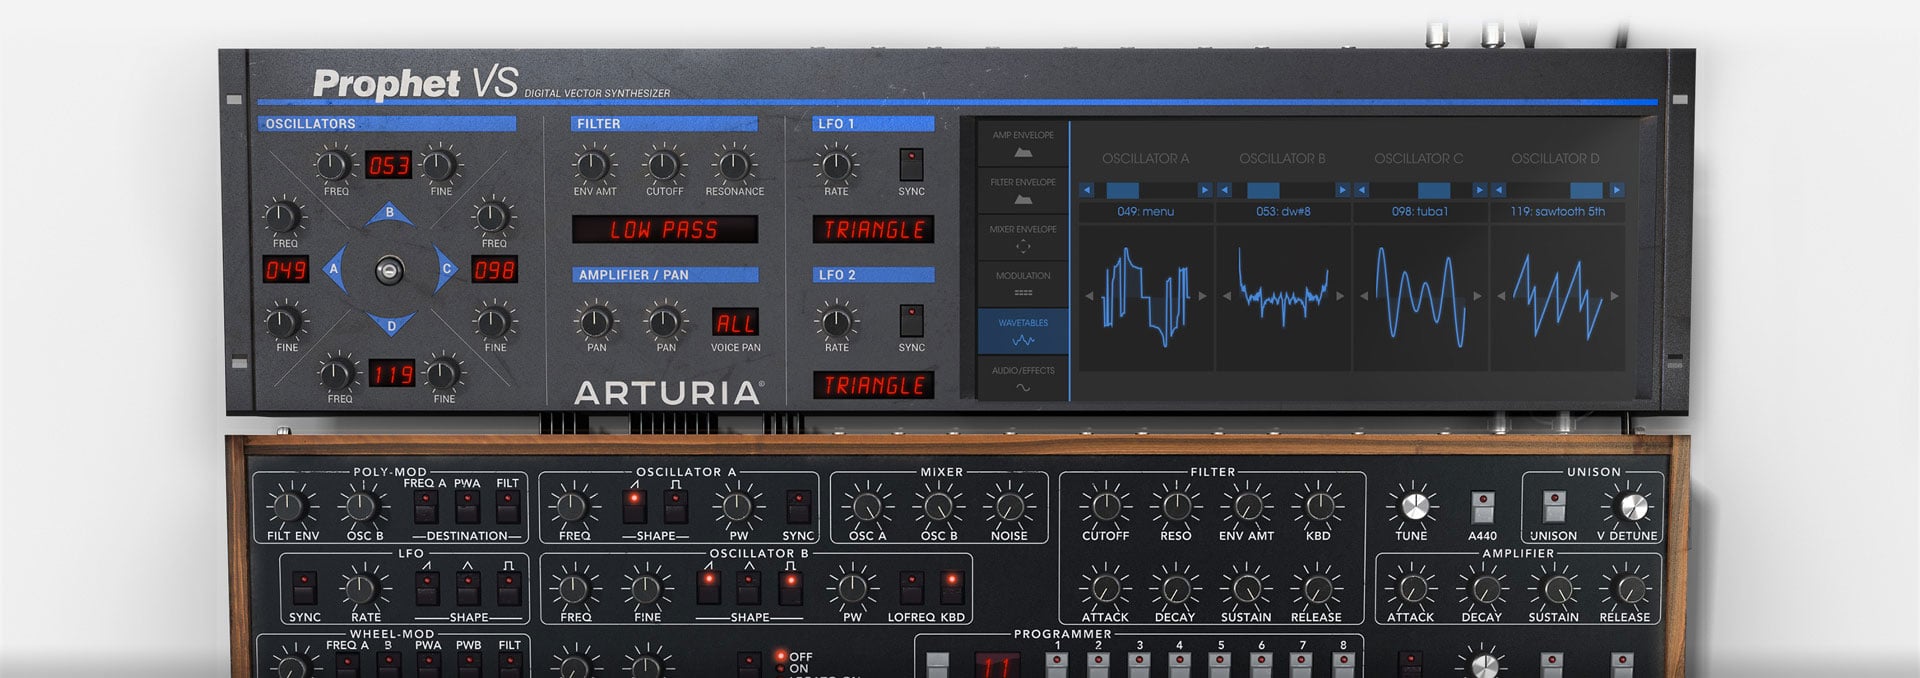The width and height of the screenshot is (1920, 678).
Task: Click Oscillator D slider left arrow
Action: 1498,190
